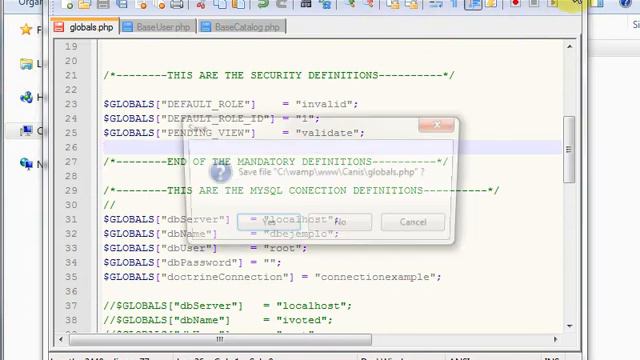Click the Find binoculars icon
This screenshot has height=360, width=640.
(x=306, y=4)
